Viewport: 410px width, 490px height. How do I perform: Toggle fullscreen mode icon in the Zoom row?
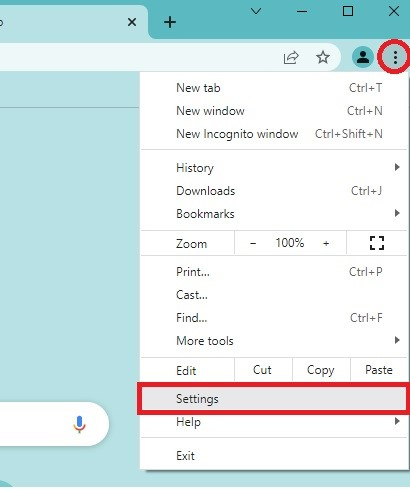tap(377, 243)
